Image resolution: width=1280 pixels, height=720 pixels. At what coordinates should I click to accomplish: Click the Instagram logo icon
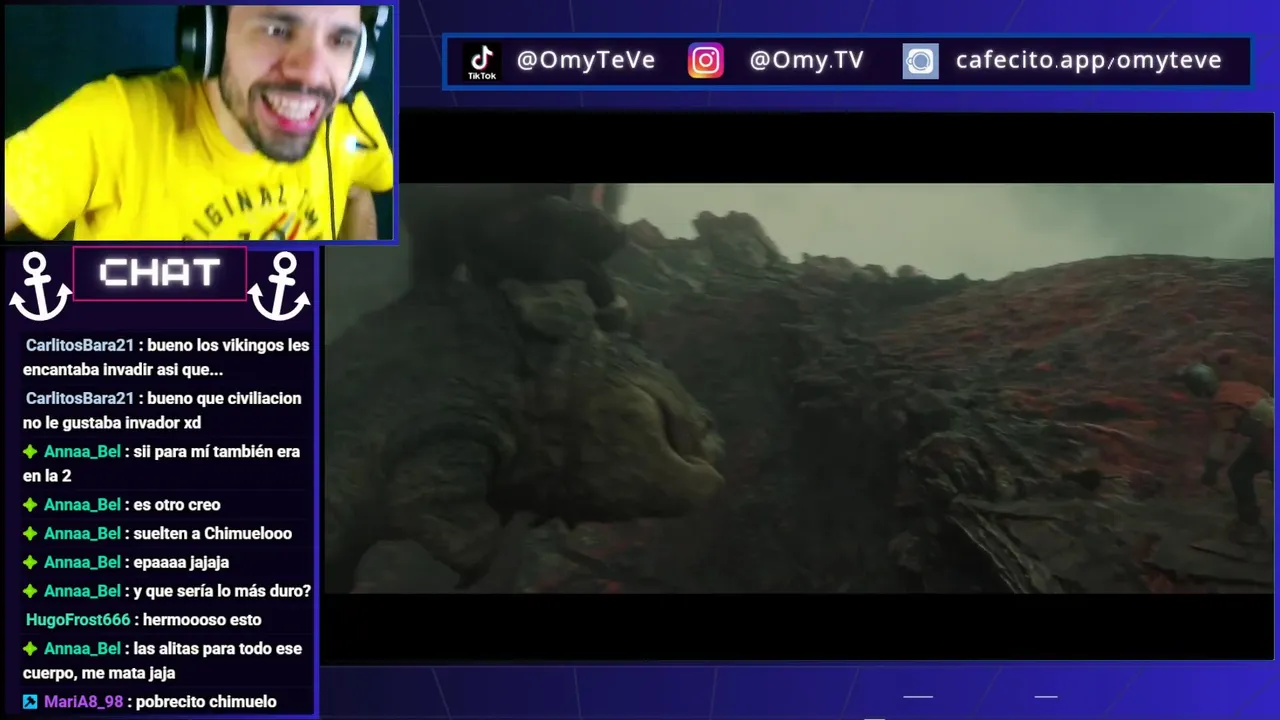(x=705, y=61)
